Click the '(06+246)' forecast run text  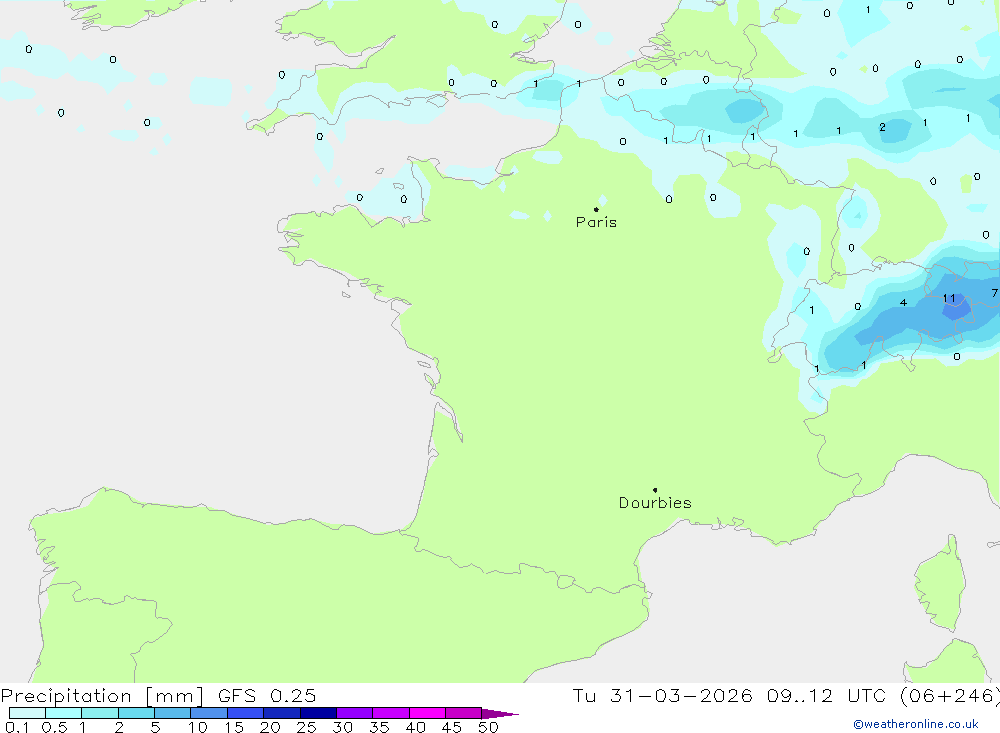950,695
